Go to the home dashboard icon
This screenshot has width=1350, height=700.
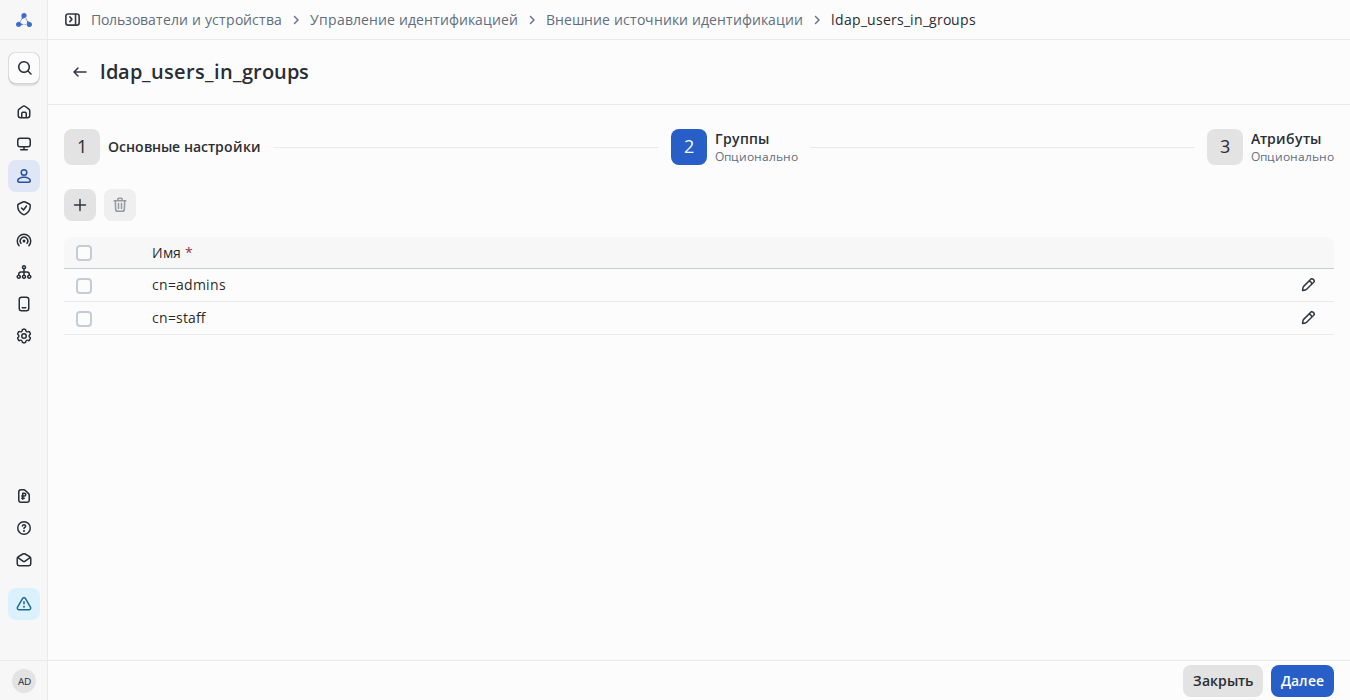tap(24, 112)
